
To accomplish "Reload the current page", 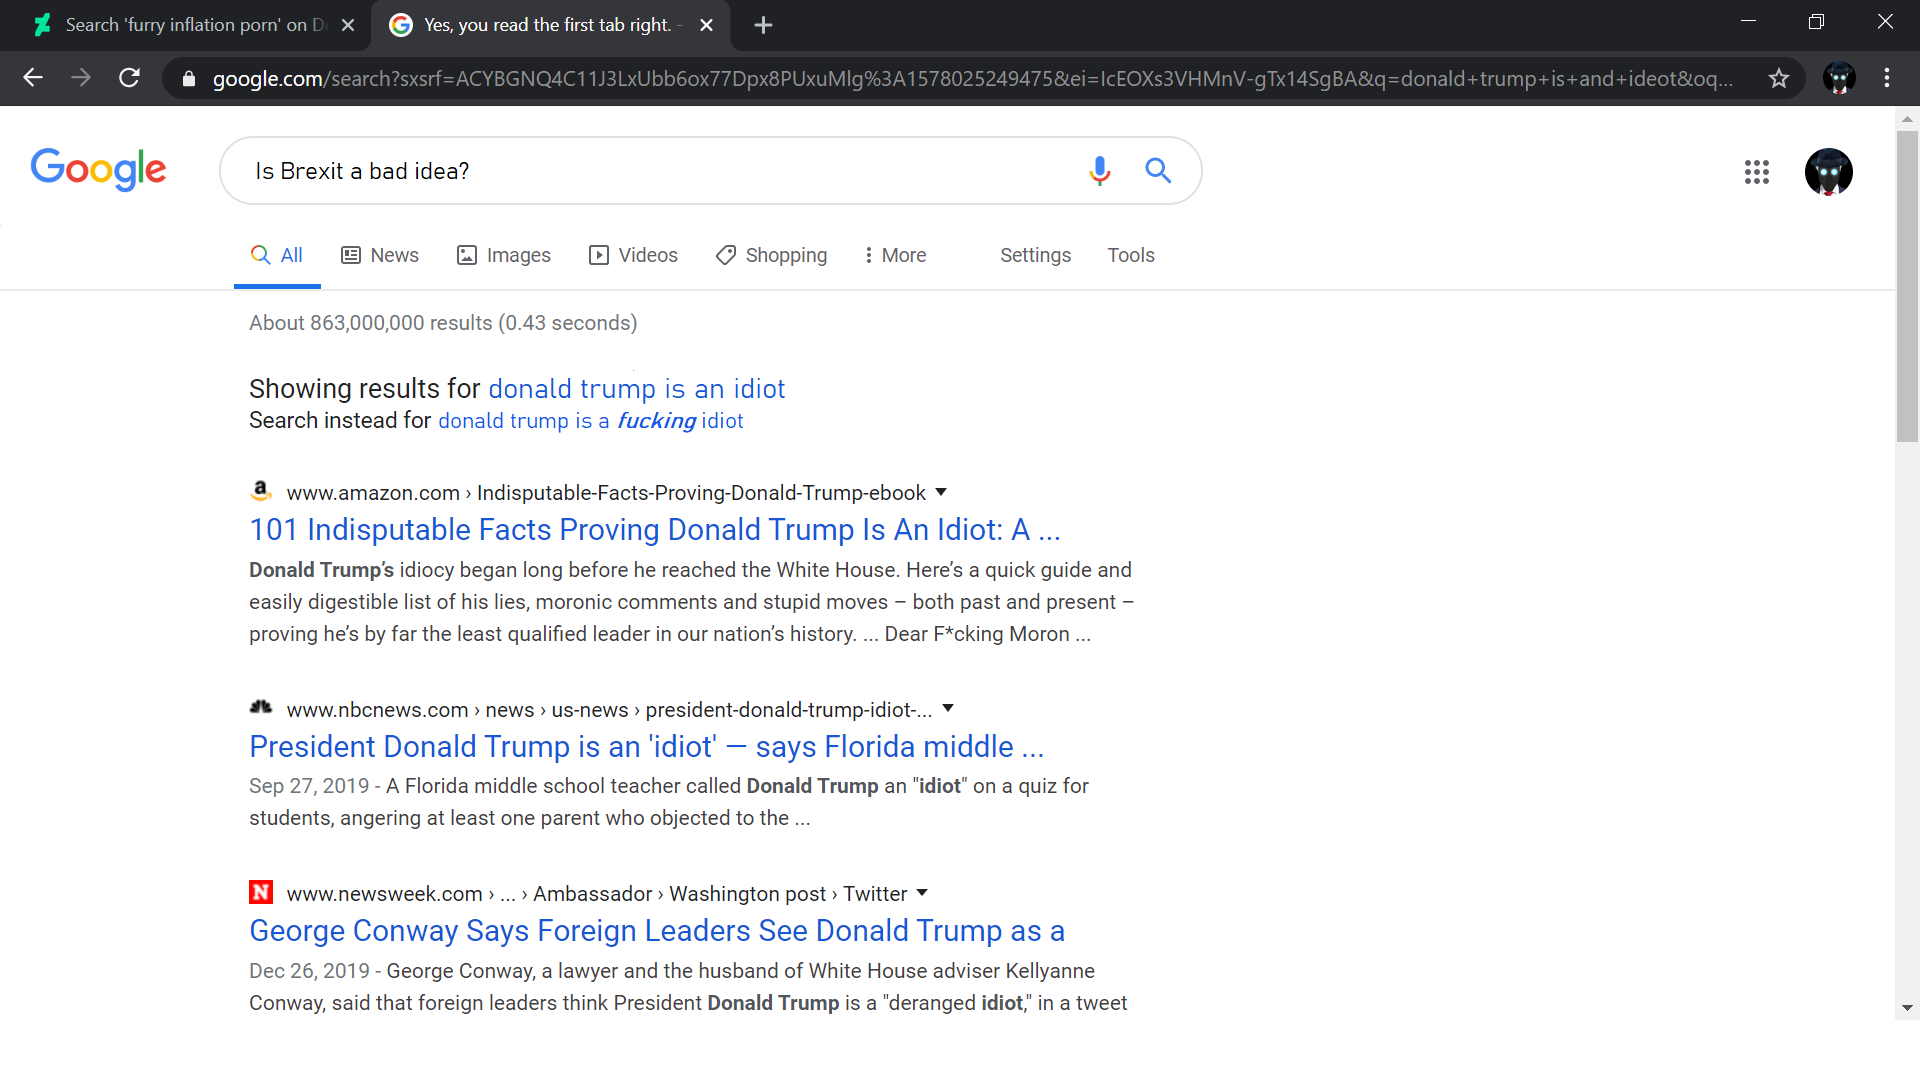I will (129, 78).
